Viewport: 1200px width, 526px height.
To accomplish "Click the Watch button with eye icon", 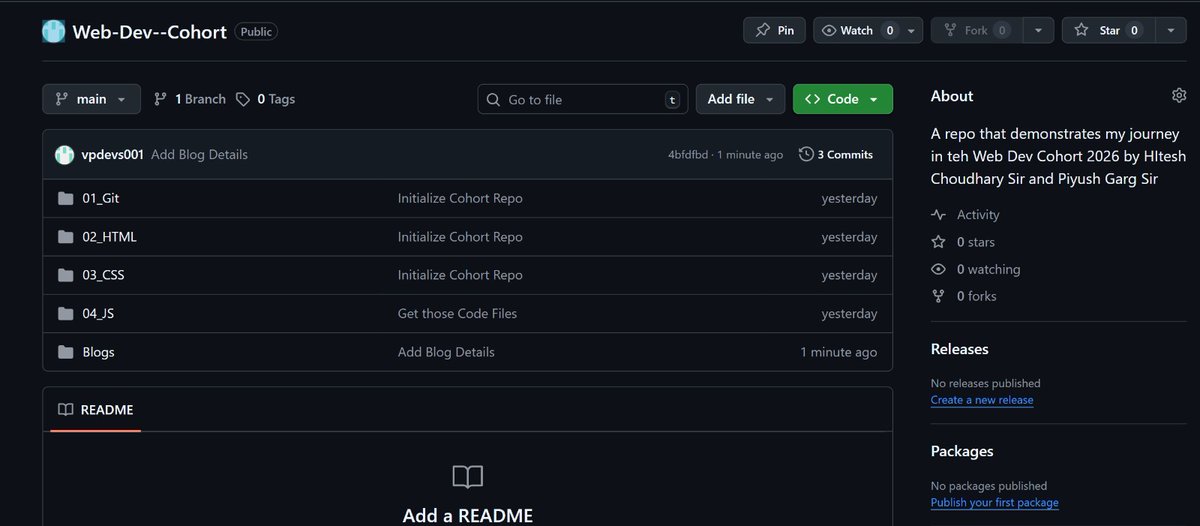I will tap(857, 31).
